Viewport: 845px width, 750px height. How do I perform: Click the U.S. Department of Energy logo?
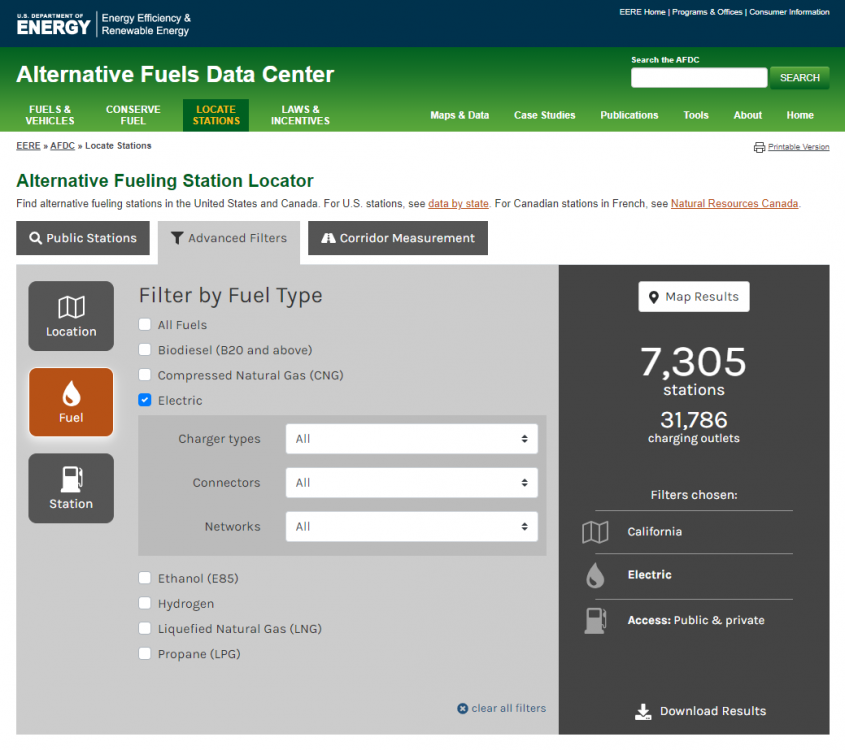coord(53,23)
